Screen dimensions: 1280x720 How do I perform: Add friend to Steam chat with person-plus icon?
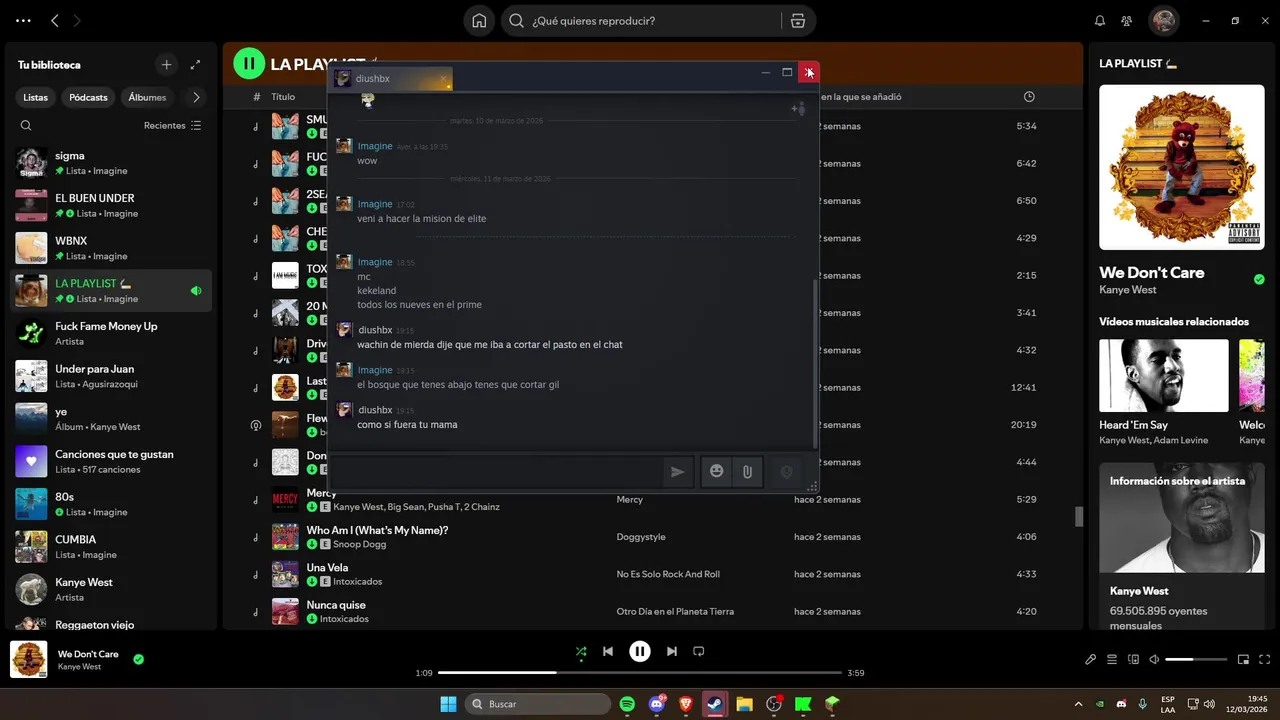[x=798, y=108]
